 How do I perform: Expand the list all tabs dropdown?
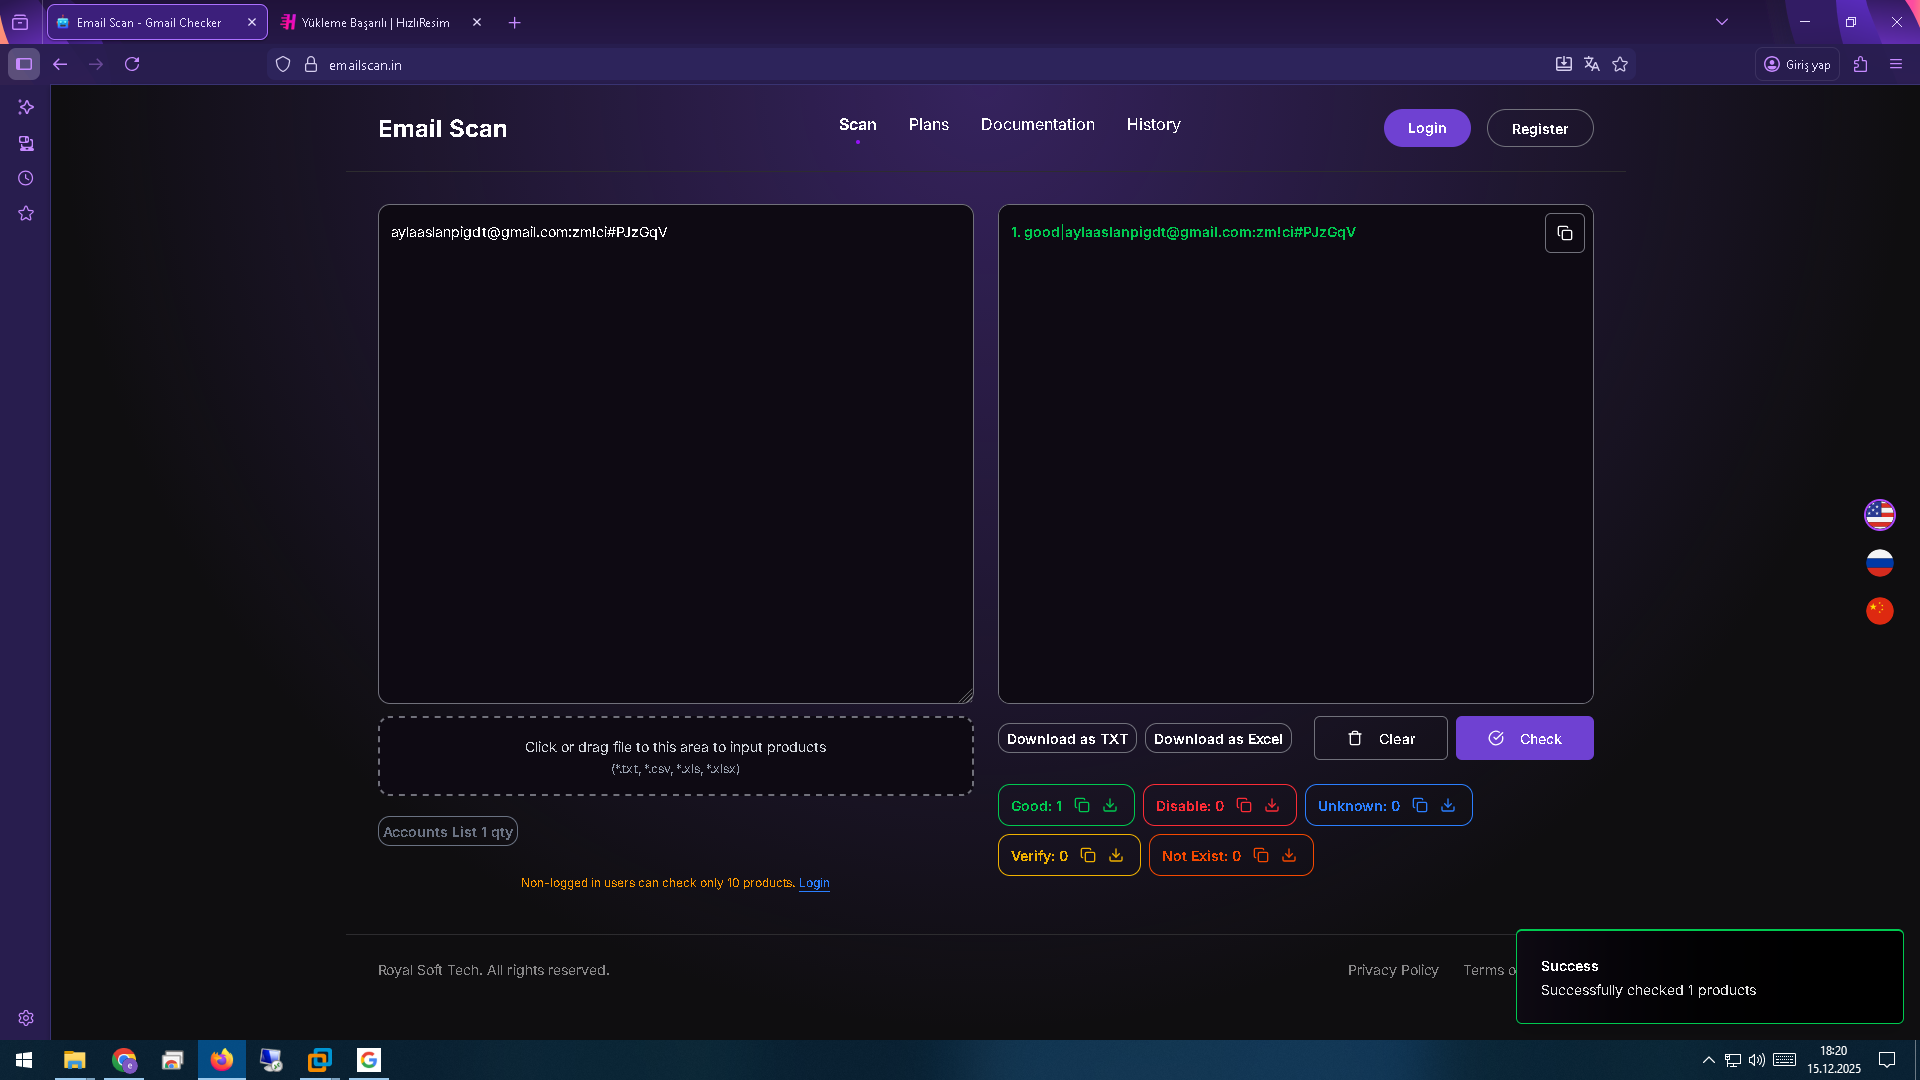click(1722, 22)
